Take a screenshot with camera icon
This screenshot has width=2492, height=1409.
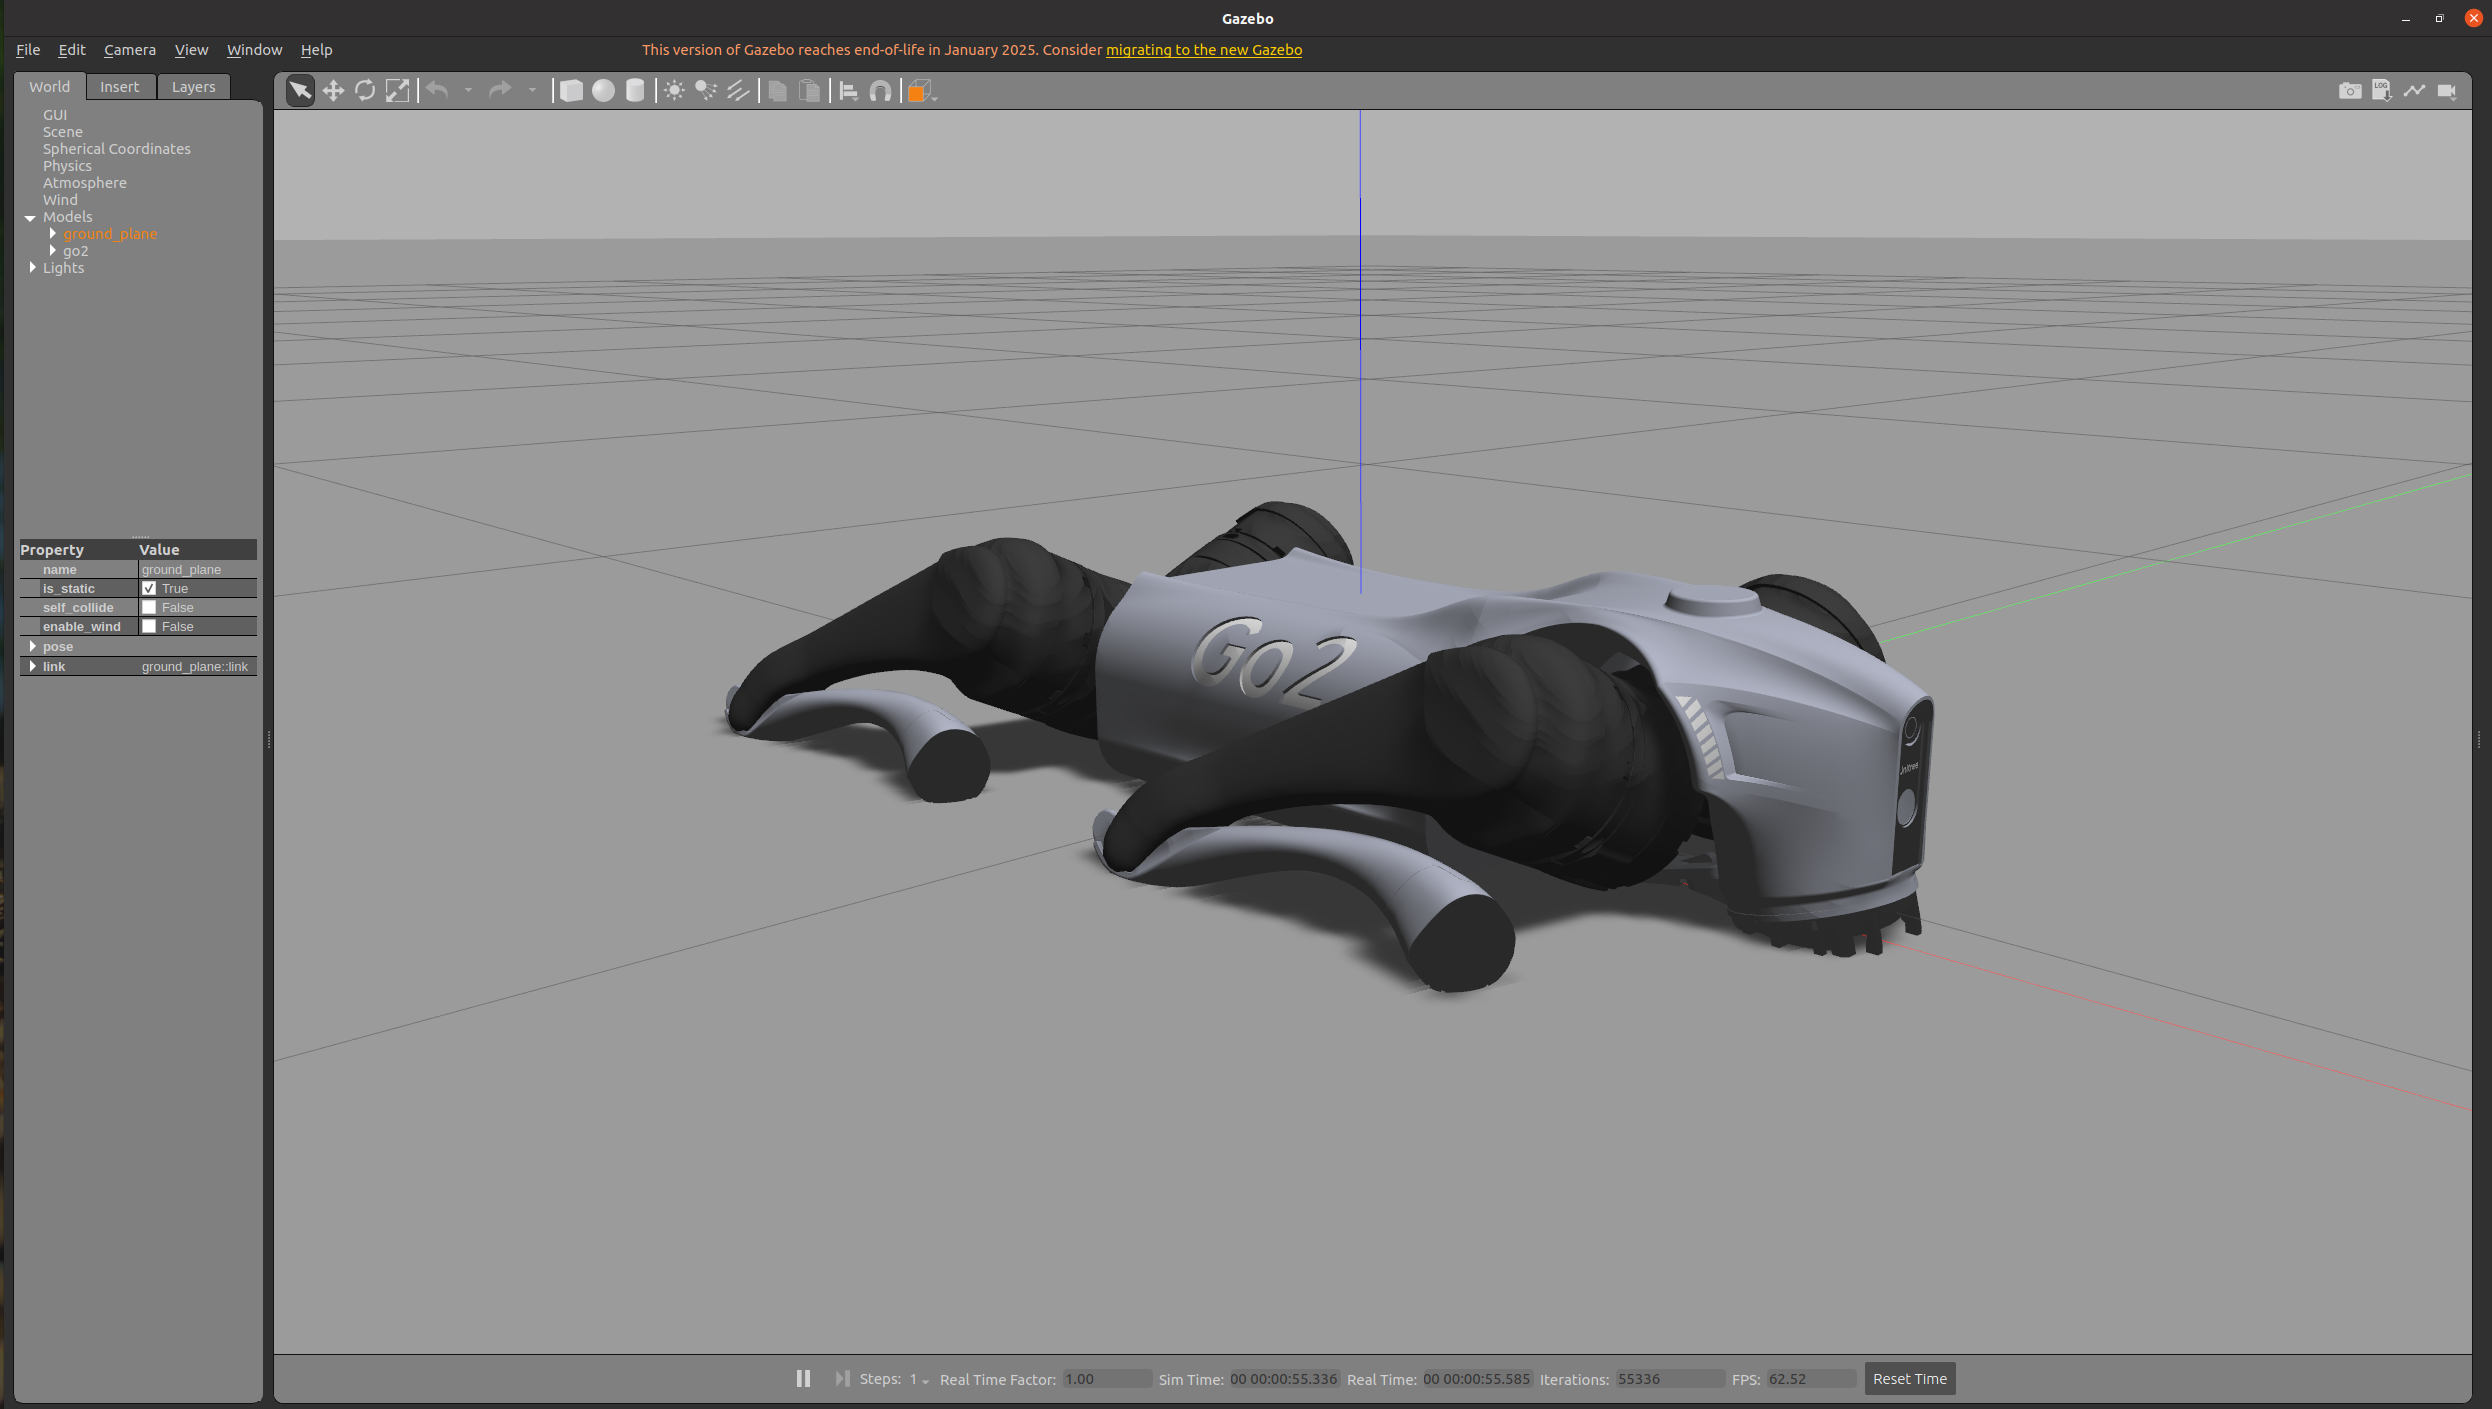(2350, 91)
